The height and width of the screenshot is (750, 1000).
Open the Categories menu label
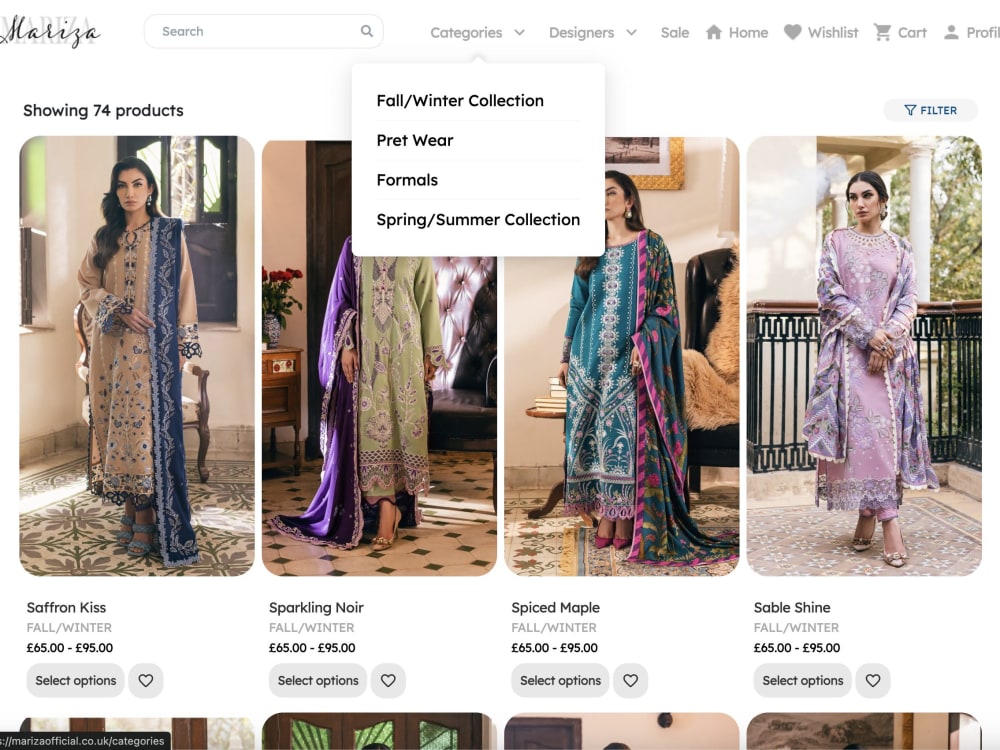[x=466, y=33]
